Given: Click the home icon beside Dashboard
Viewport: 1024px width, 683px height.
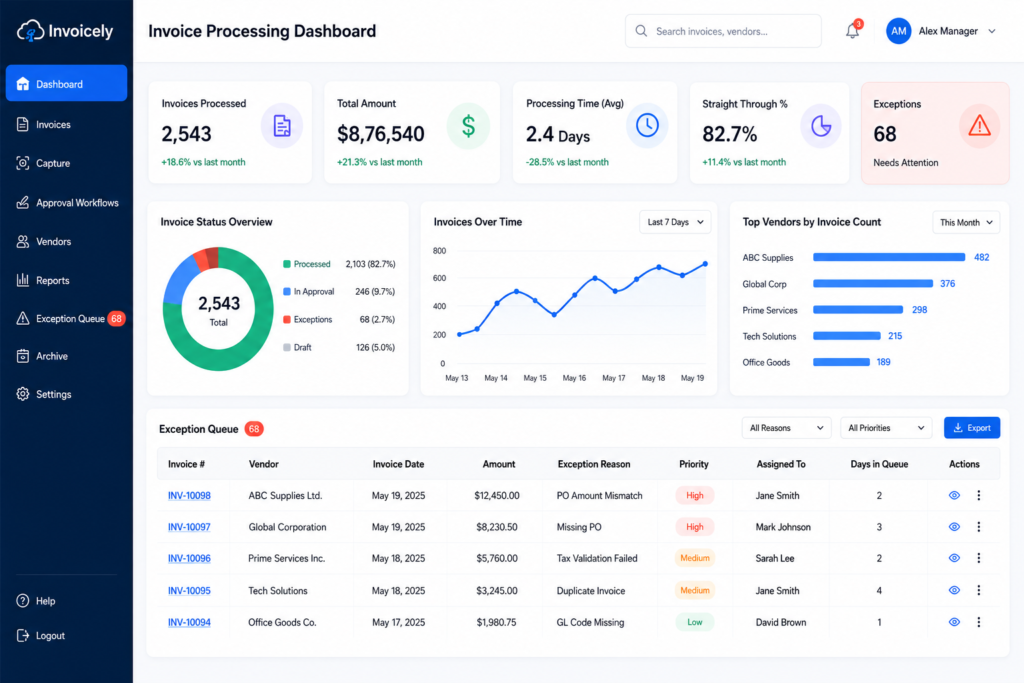Looking at the screenshot, I should 23,84.
